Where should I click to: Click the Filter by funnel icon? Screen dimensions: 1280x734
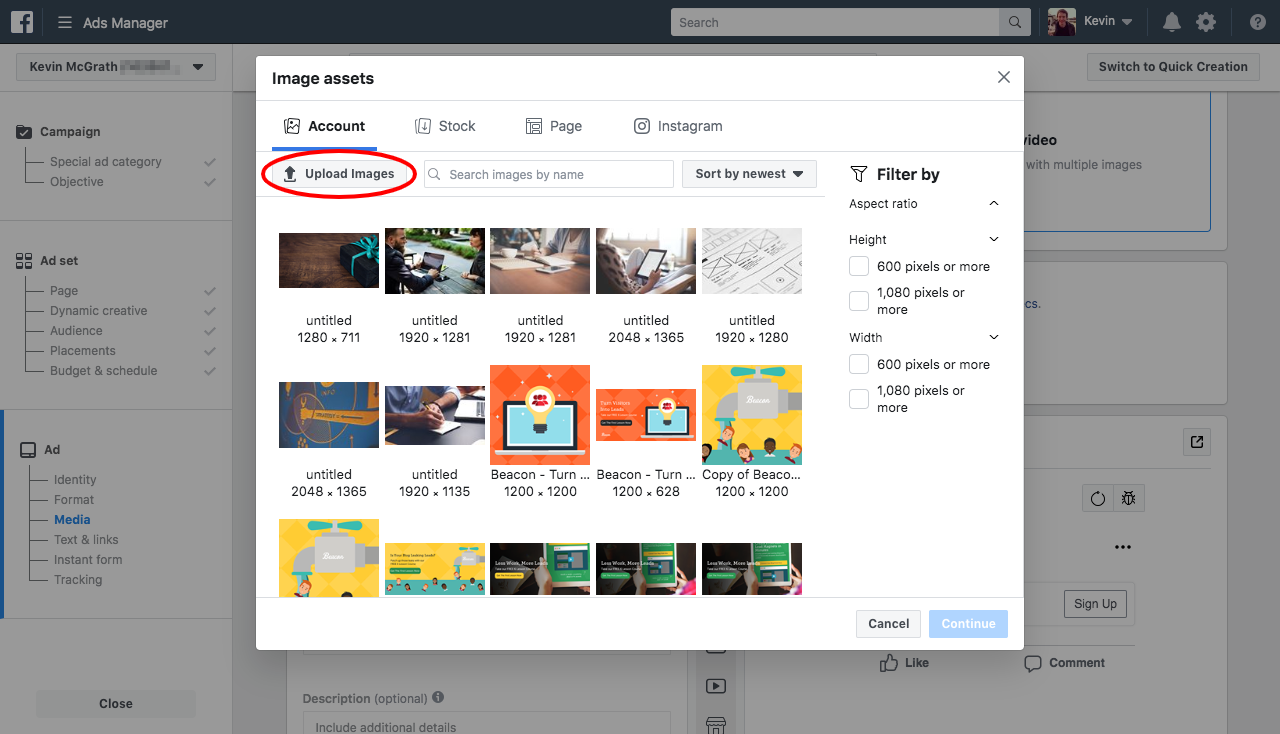pyautogui.click(x=860, y=174)
